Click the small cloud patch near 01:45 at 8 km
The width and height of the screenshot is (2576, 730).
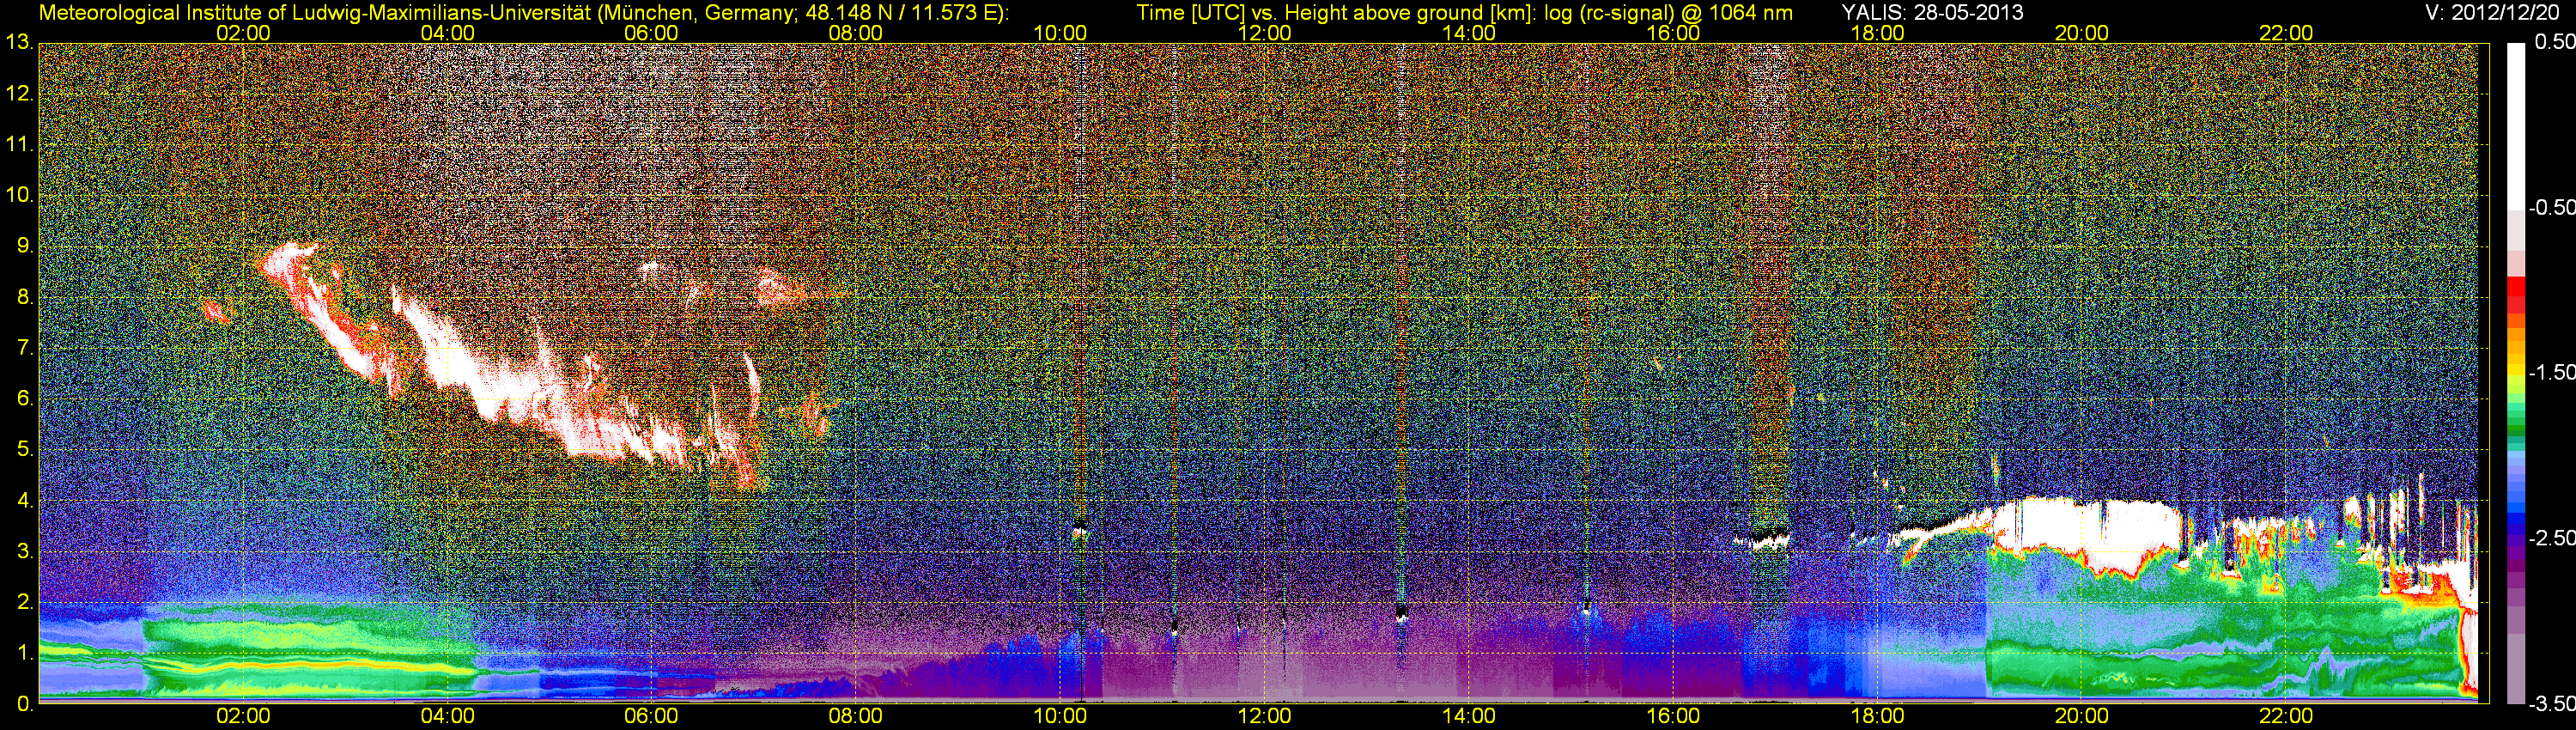click(x=216, y=310)
